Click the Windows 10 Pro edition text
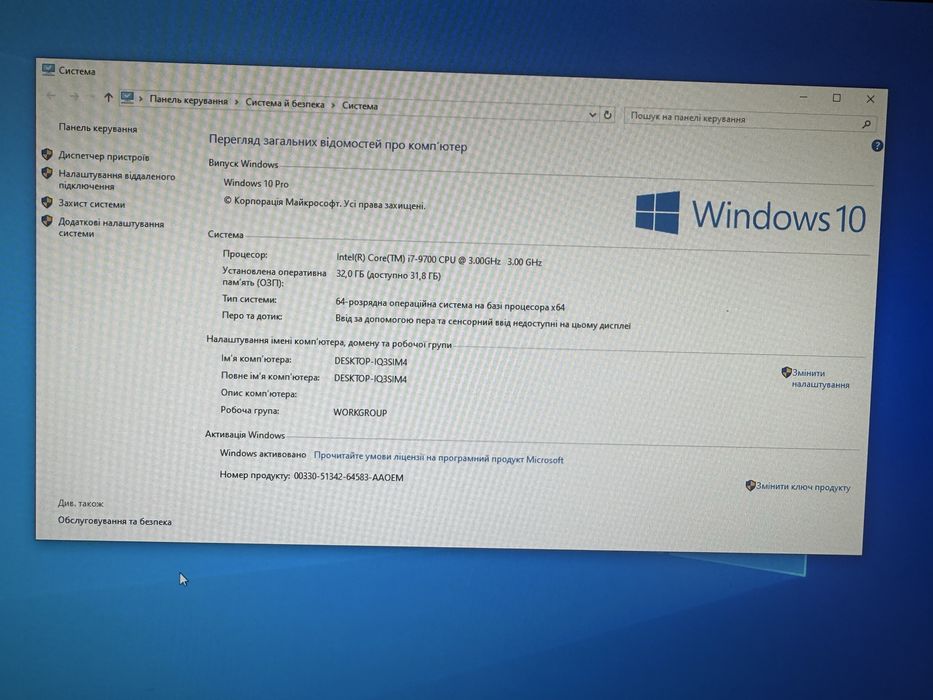The width and height of the screenshot is (933, 700). pos(256,183)
